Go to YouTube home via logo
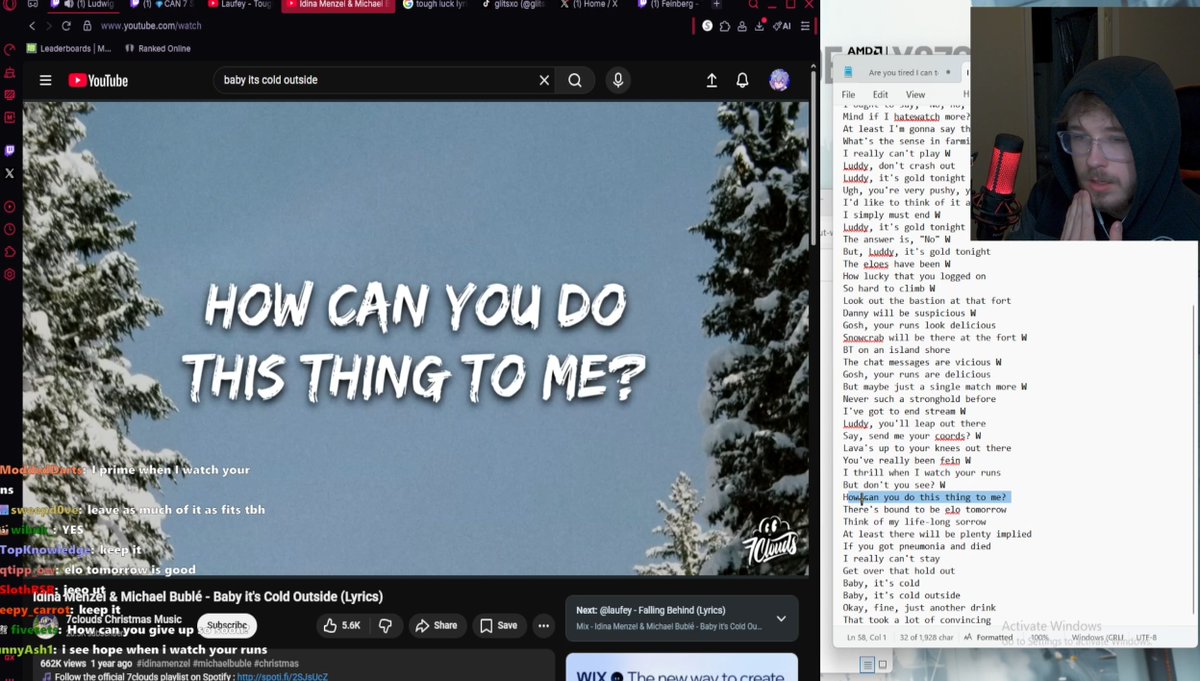 click(98, 80)
